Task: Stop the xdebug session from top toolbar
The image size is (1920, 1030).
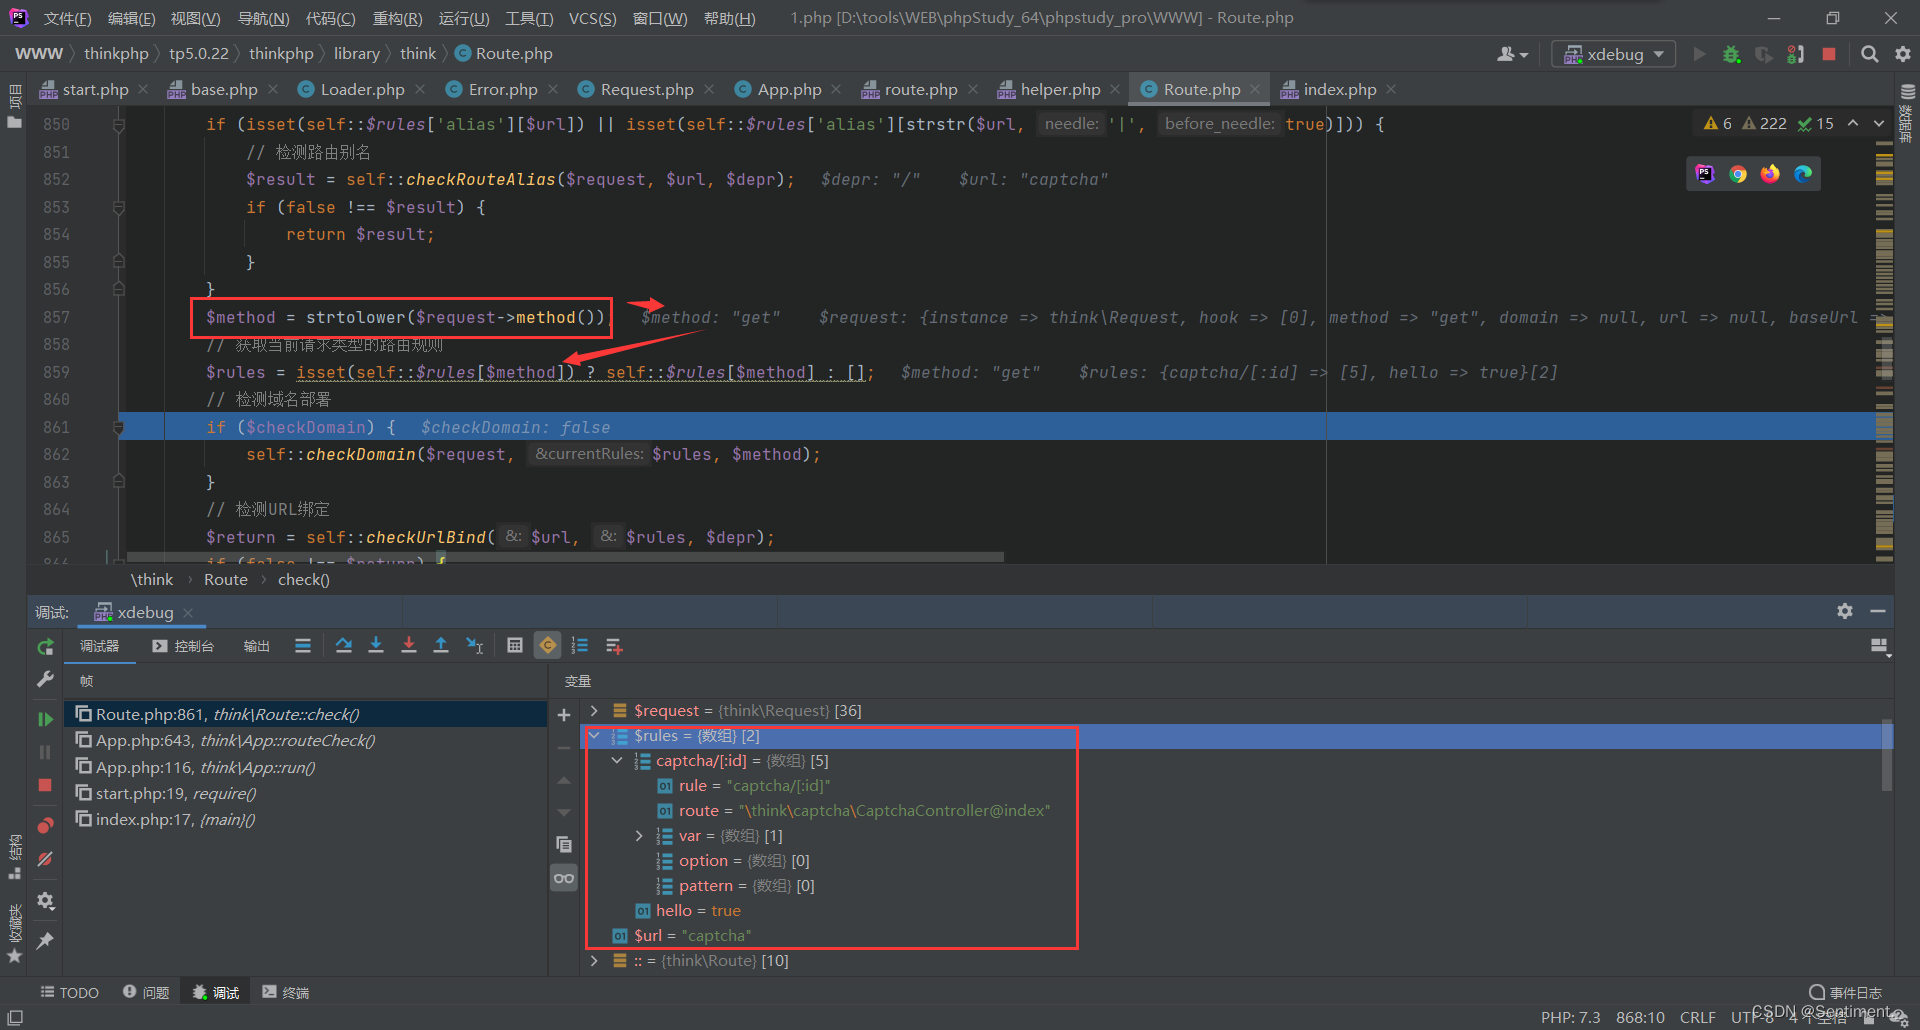Action: [1829, 54]
